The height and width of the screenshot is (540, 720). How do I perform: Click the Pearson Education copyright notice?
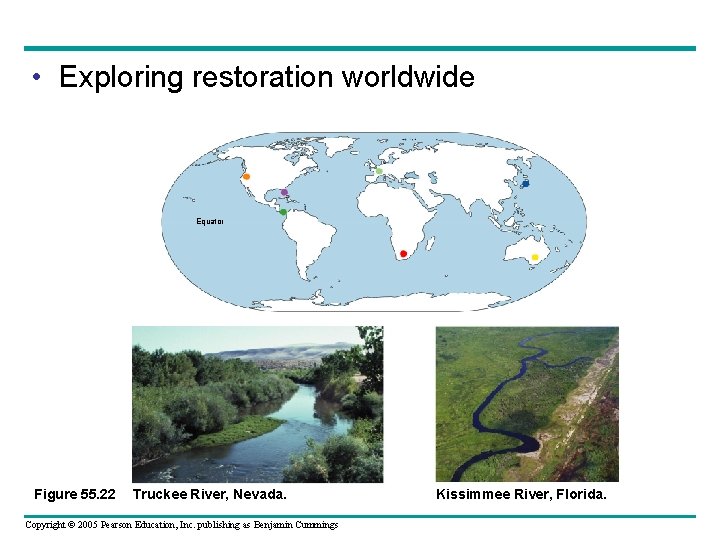(x=182, y=525)
